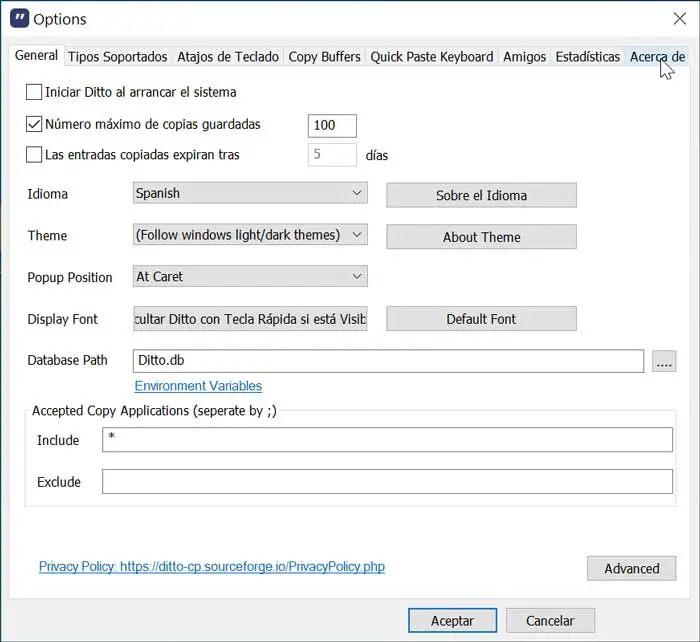
Task: Close the Options dialog window
Action: coord(680,18)
